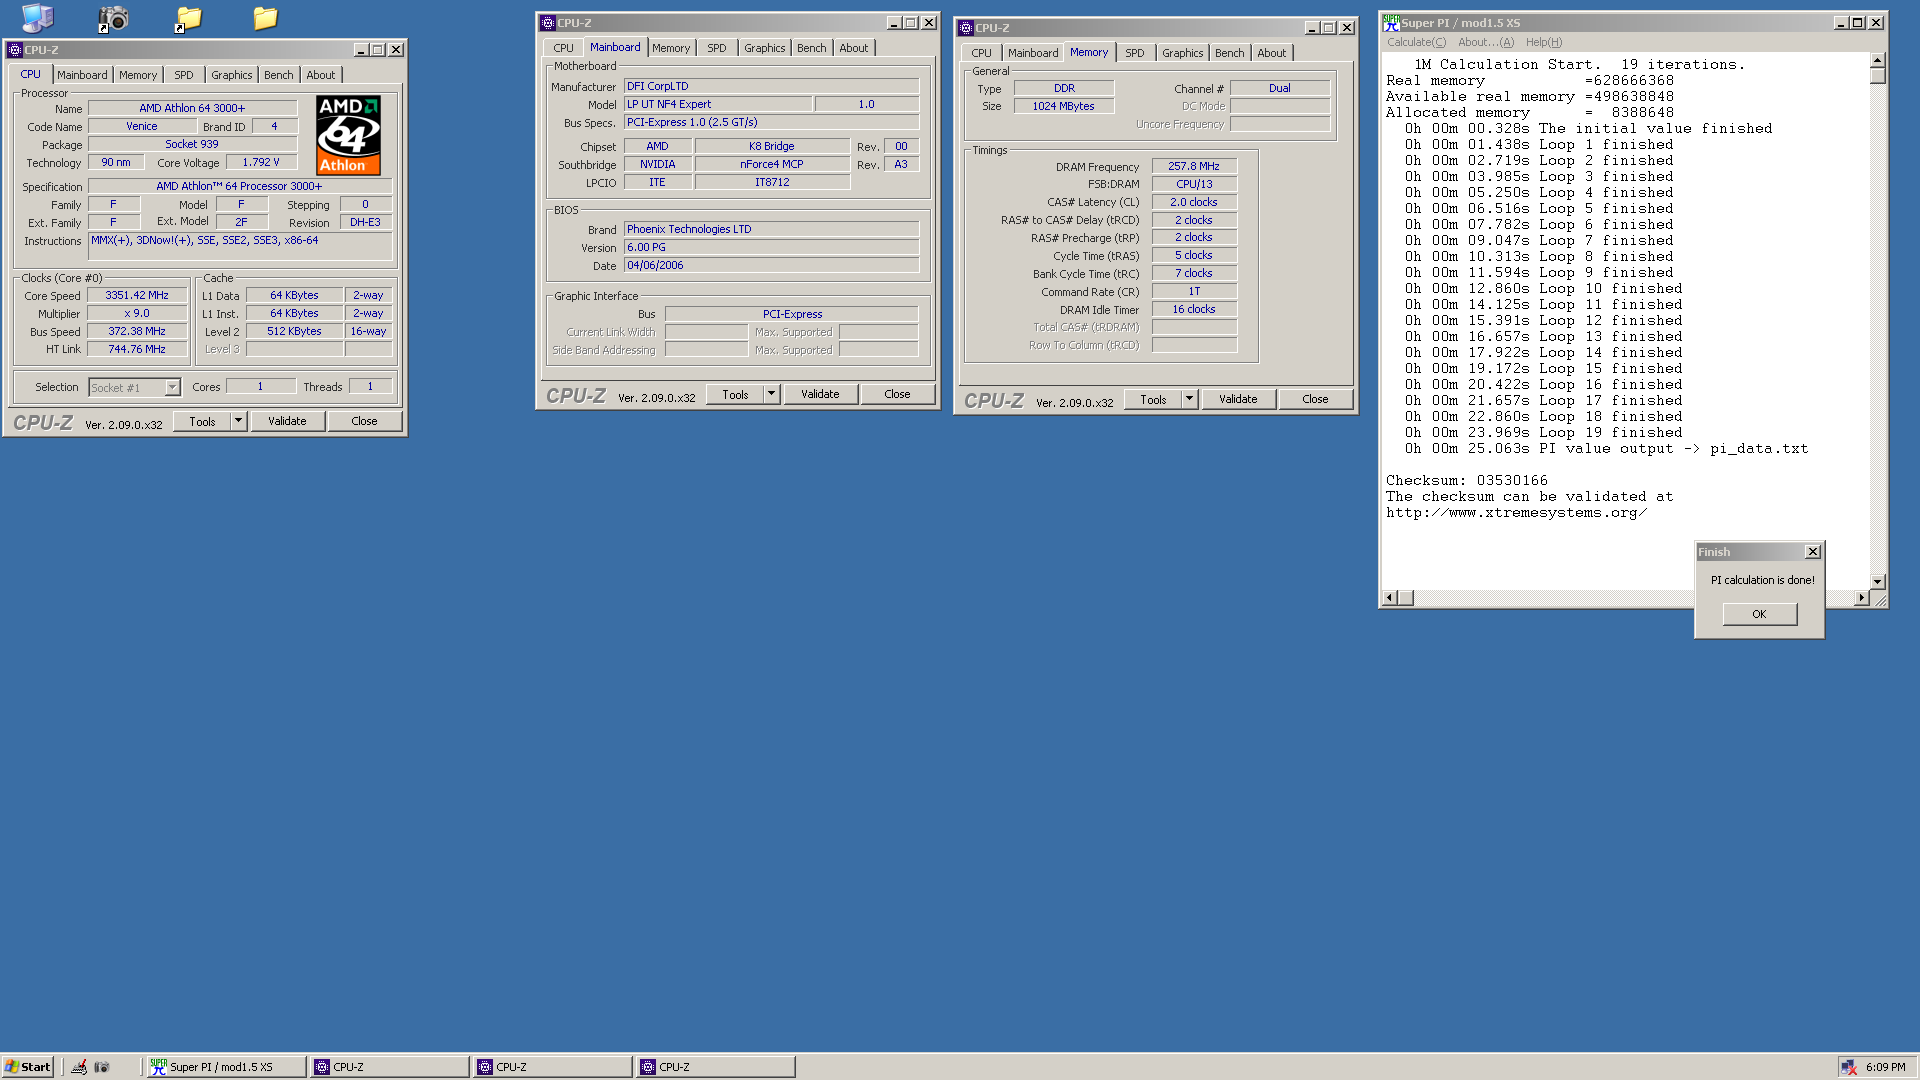Open About tab in CPU window
The height and width of the screenshot is (1080, 1920).
click(321, 75)
